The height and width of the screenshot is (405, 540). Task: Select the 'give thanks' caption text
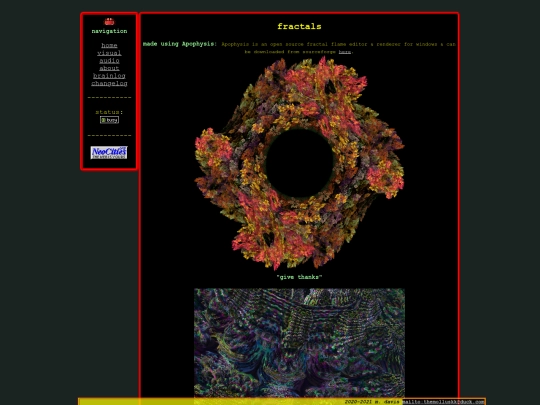coord(299,277)
